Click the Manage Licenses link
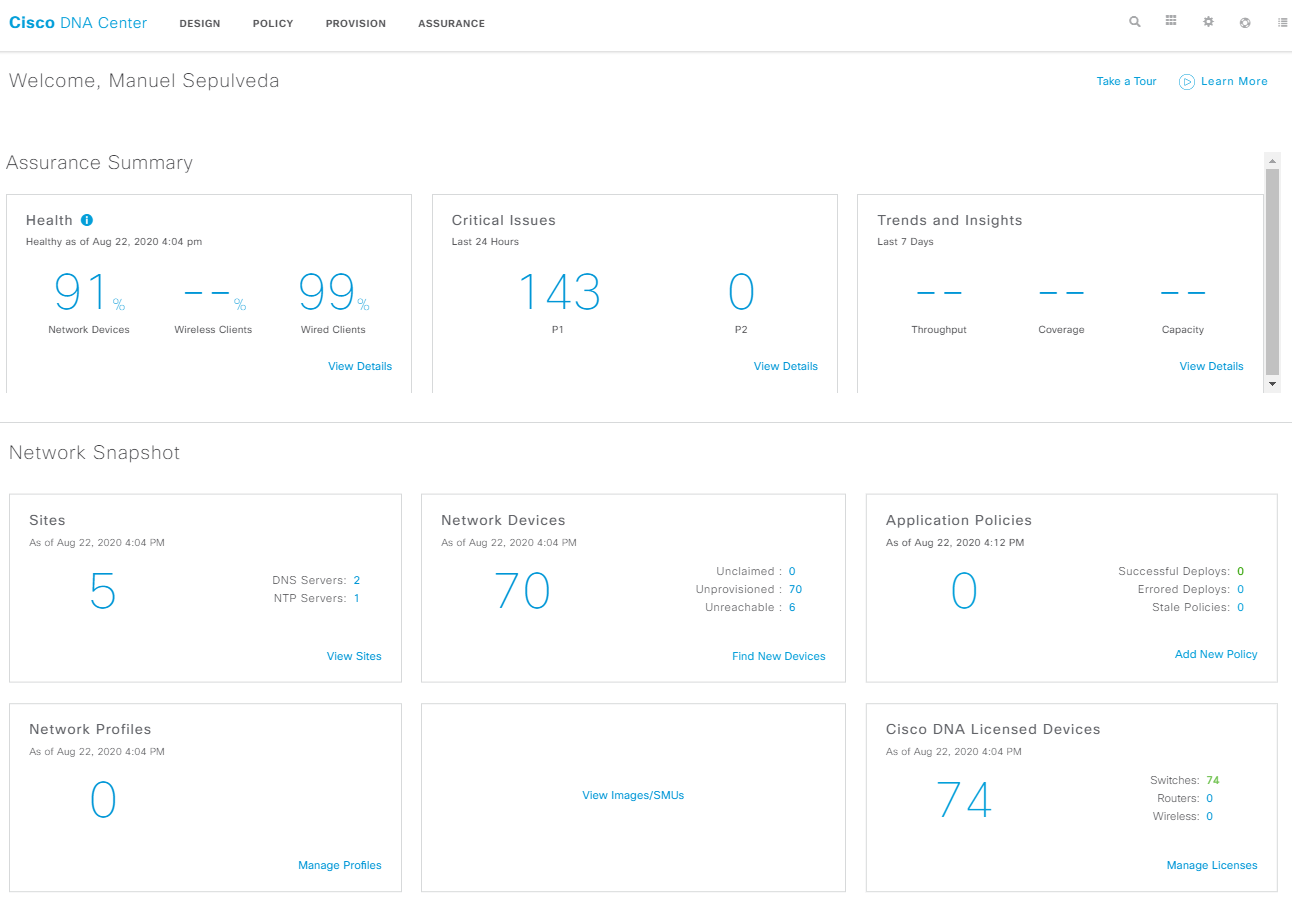 1212,866
